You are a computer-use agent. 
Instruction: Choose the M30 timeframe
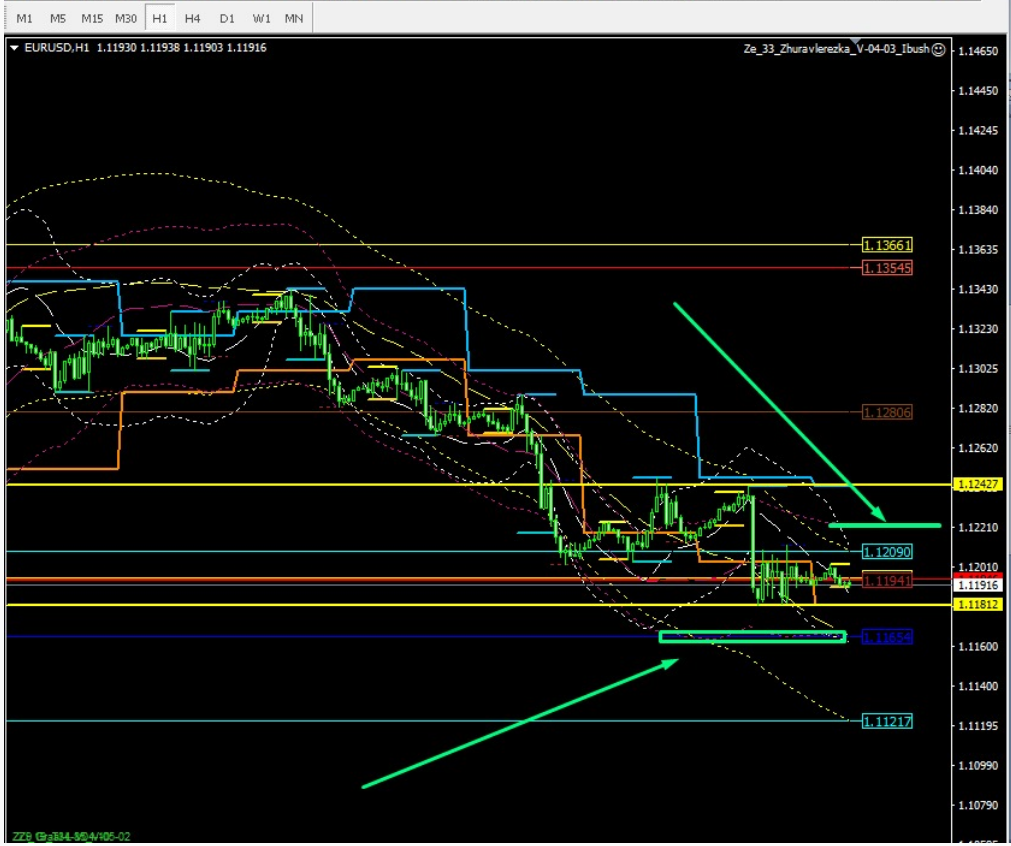(126, 18)
